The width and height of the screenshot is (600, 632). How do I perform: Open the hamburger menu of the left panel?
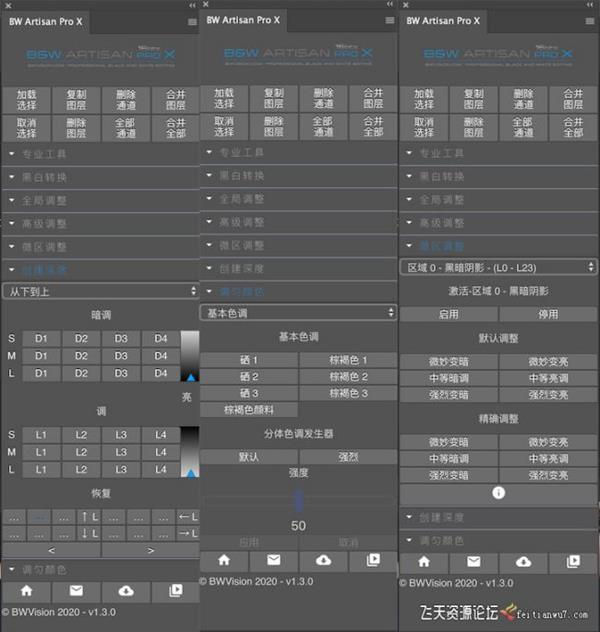pyautogui.click(x=192, y=22)
